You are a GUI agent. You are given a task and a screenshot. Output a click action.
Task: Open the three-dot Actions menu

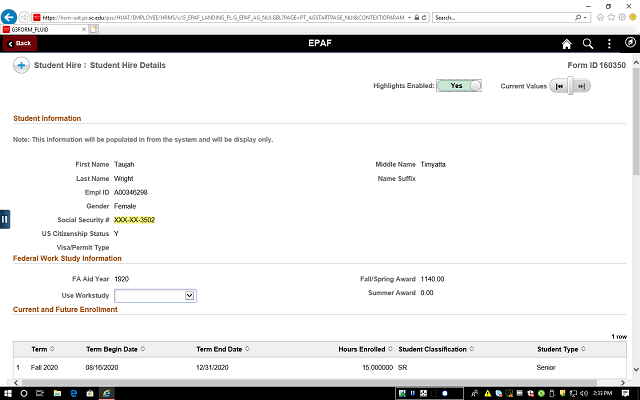(x=609, y=44)
